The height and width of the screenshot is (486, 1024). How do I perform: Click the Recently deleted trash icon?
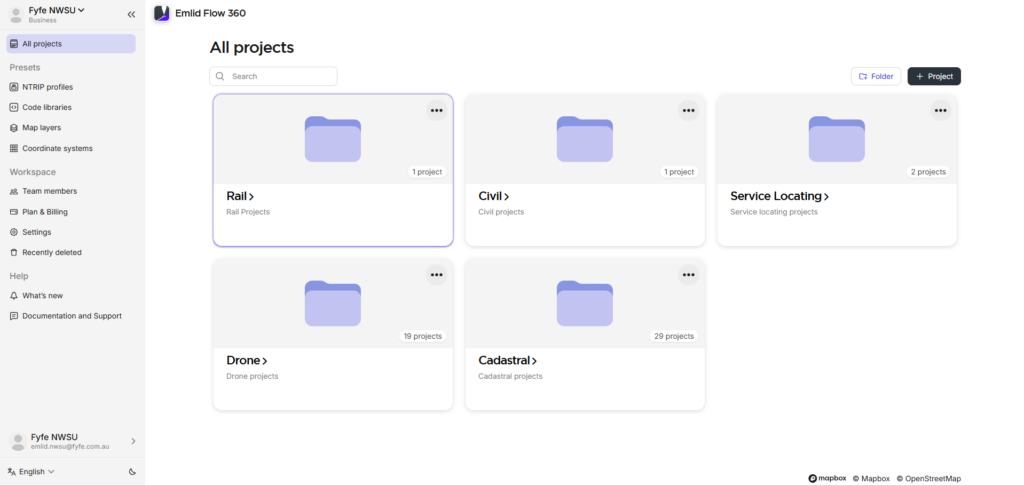(14, 252)
